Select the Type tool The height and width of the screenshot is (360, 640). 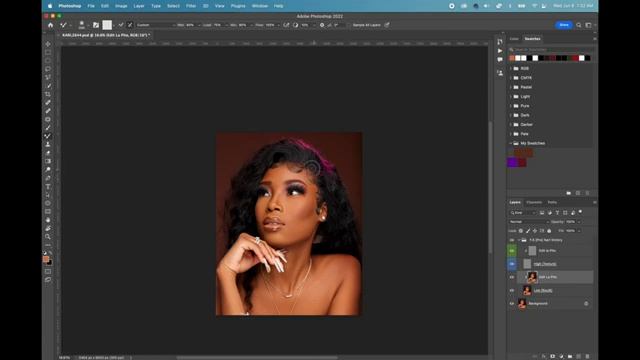48,187
